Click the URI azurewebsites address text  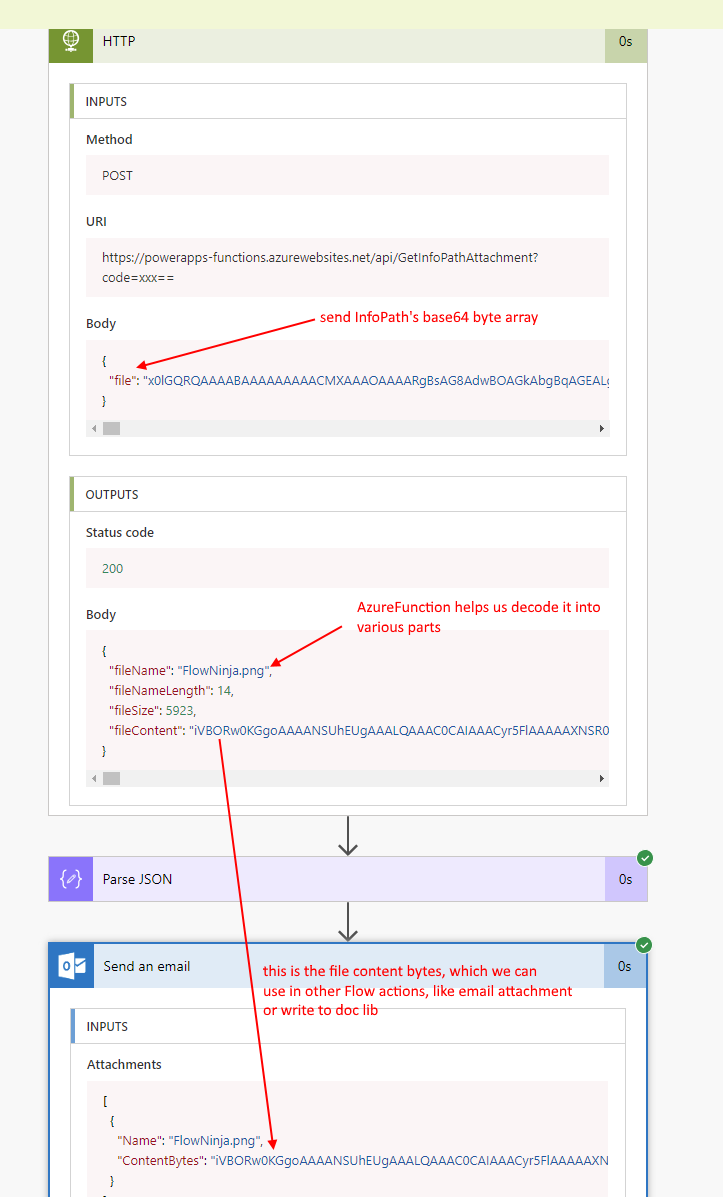[320, 258]
